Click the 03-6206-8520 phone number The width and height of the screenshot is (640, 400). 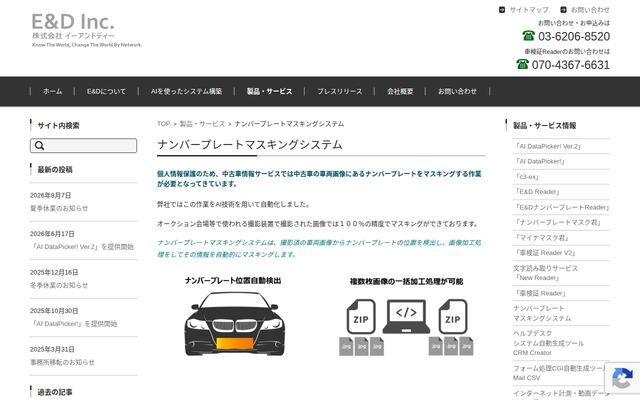[x=574, y=36]
